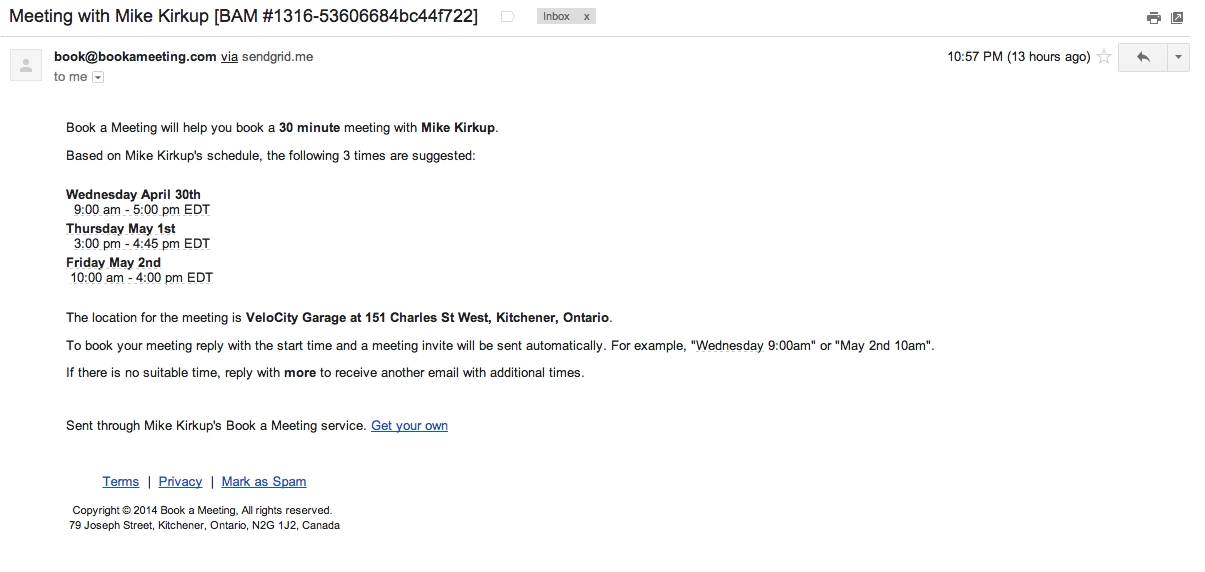This screenshot has height=572, width=1205.
Task: Toggle the importance marker beside subject
Action: 507,17
